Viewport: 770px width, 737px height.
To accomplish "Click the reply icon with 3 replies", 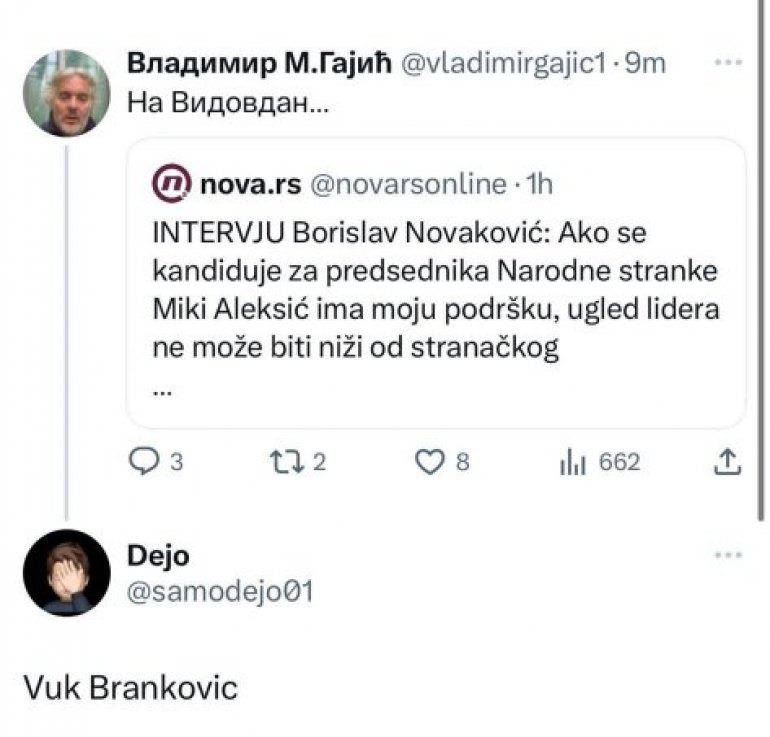I will (146, 462).
